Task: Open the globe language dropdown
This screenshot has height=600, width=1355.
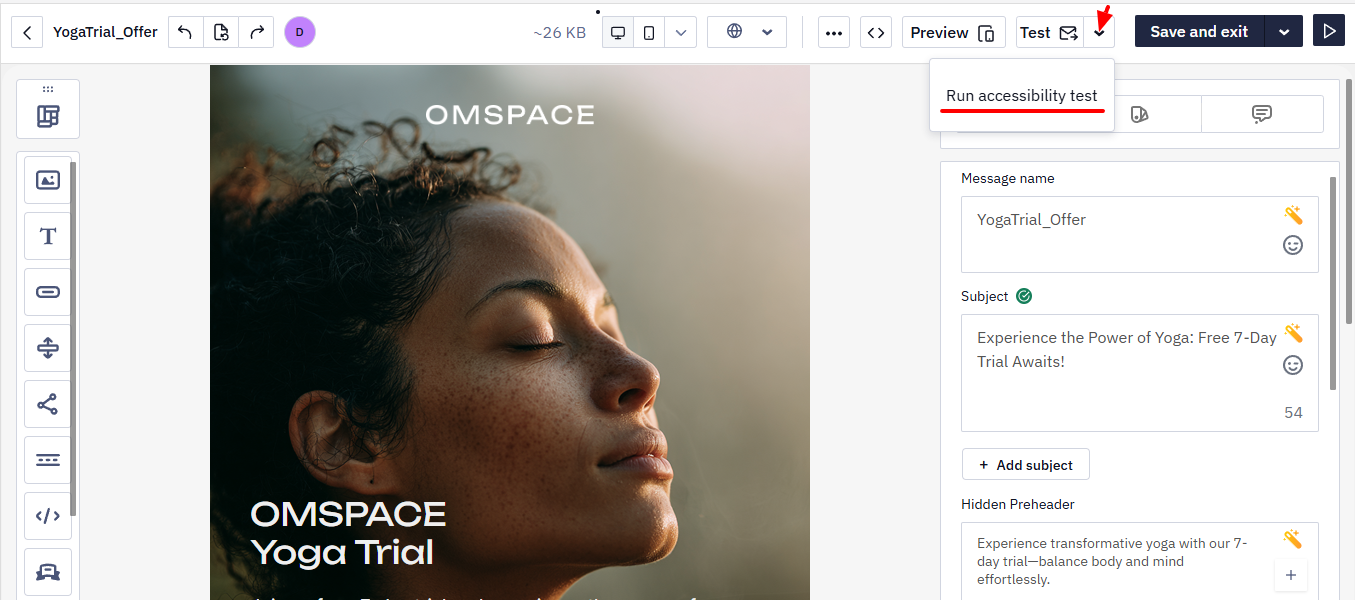Action: point(747,32)
